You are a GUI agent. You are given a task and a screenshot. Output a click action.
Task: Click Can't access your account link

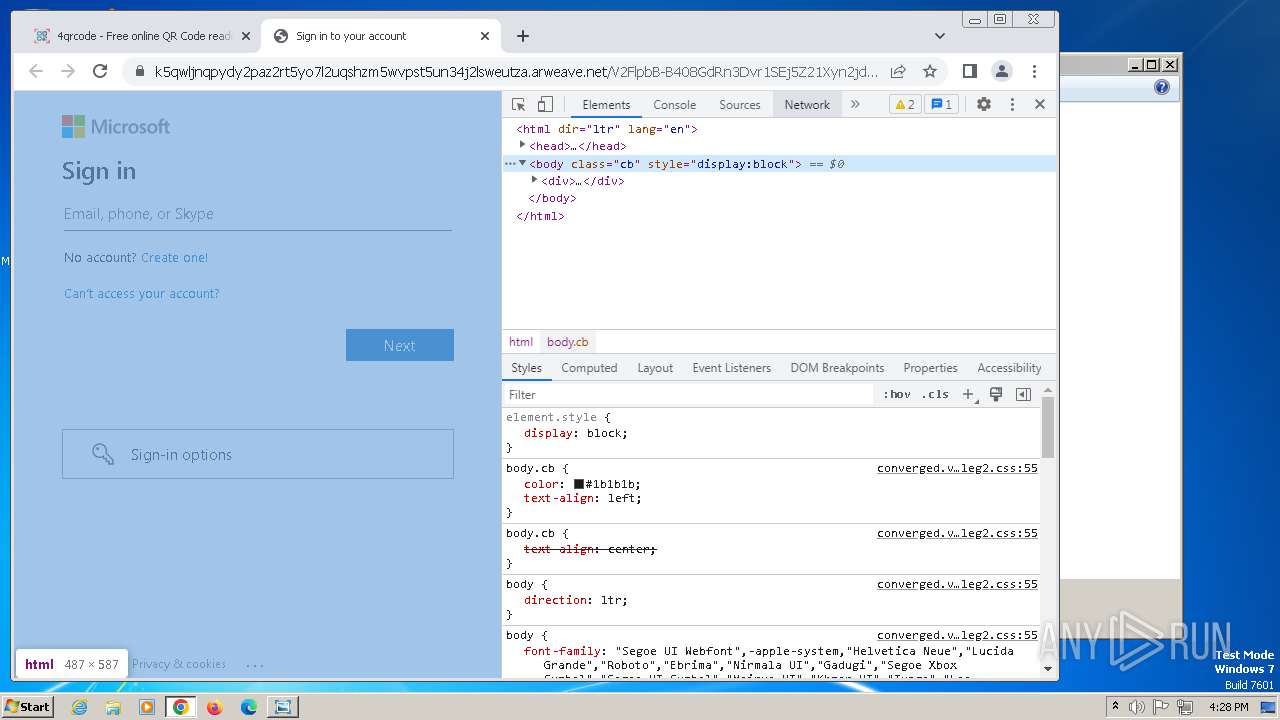[141, 293]
